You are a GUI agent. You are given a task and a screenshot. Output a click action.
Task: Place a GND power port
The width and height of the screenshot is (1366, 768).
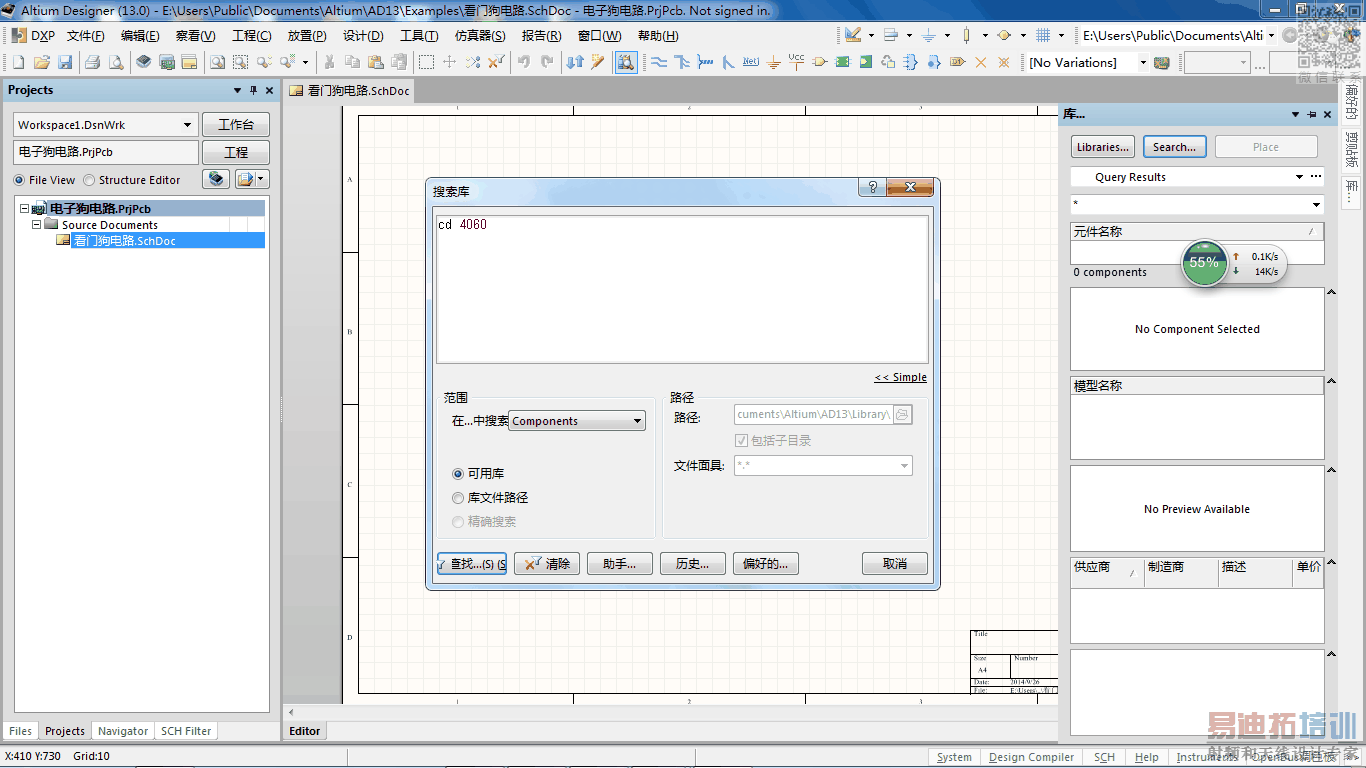point(774,62)
